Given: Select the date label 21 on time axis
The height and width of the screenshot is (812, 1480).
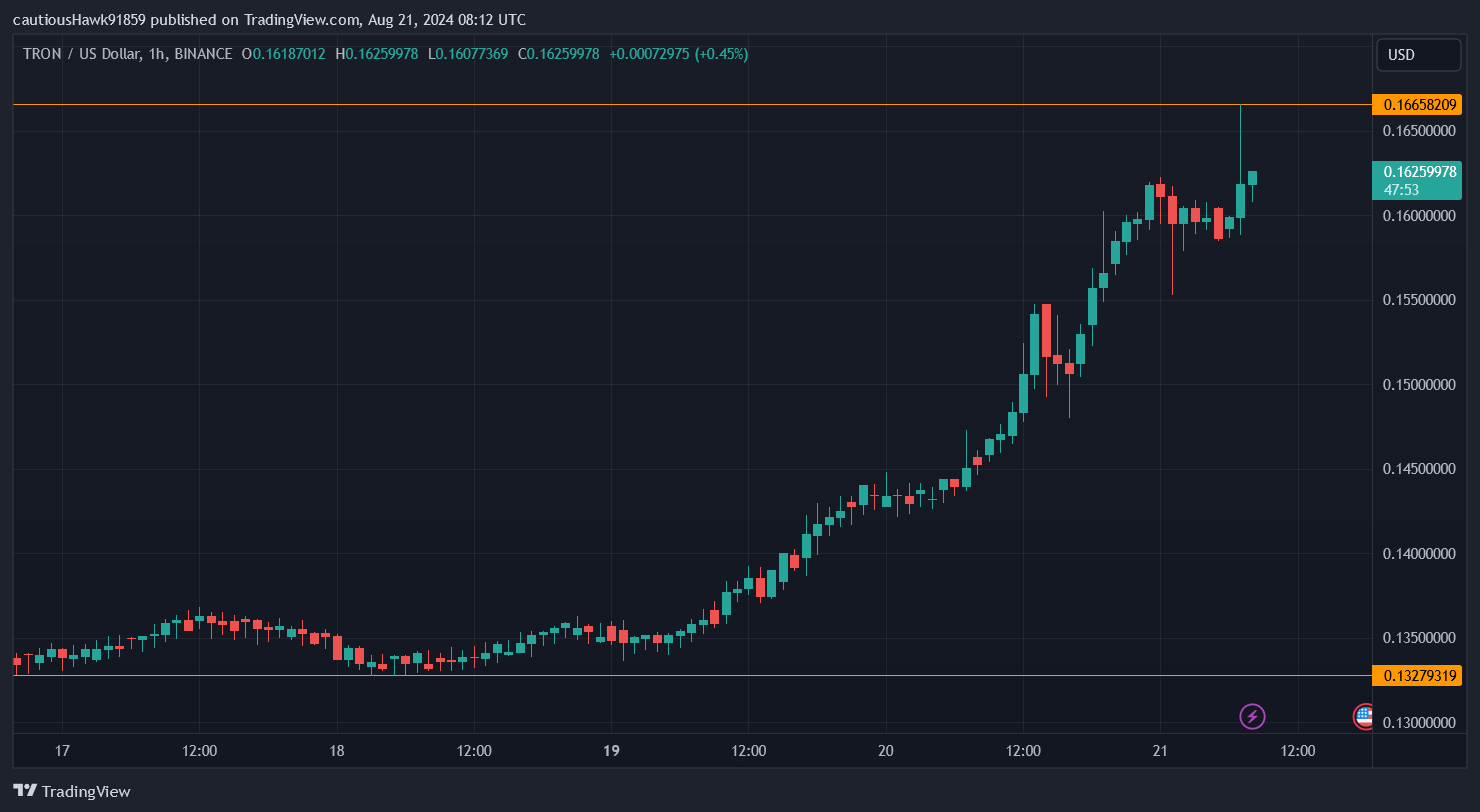Looking at the screenshot, I should tap(1161, 750).
